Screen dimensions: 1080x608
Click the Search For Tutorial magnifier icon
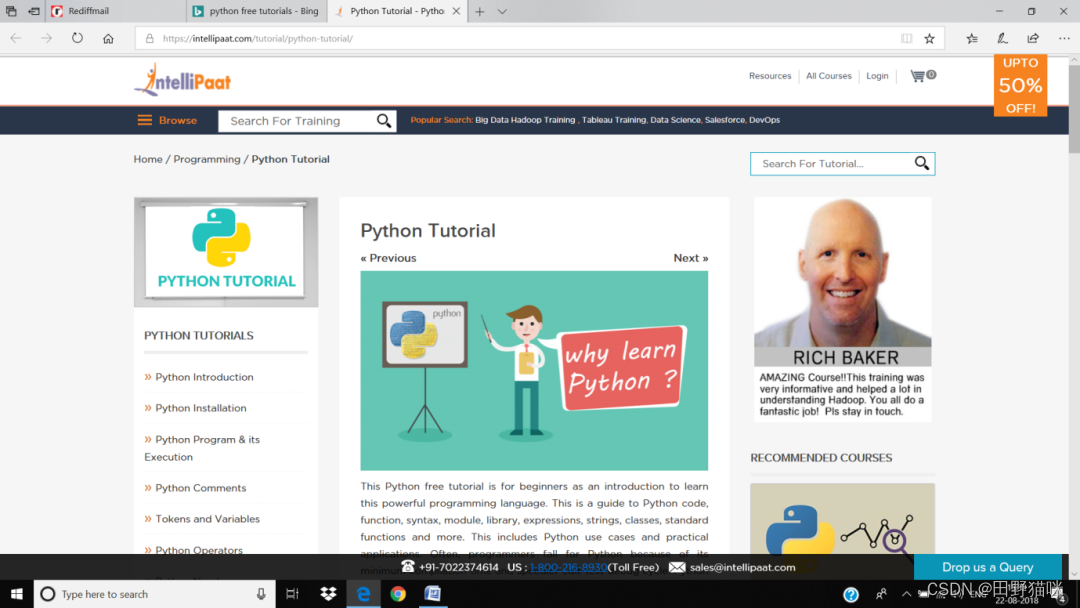click(x=922, y=163)
